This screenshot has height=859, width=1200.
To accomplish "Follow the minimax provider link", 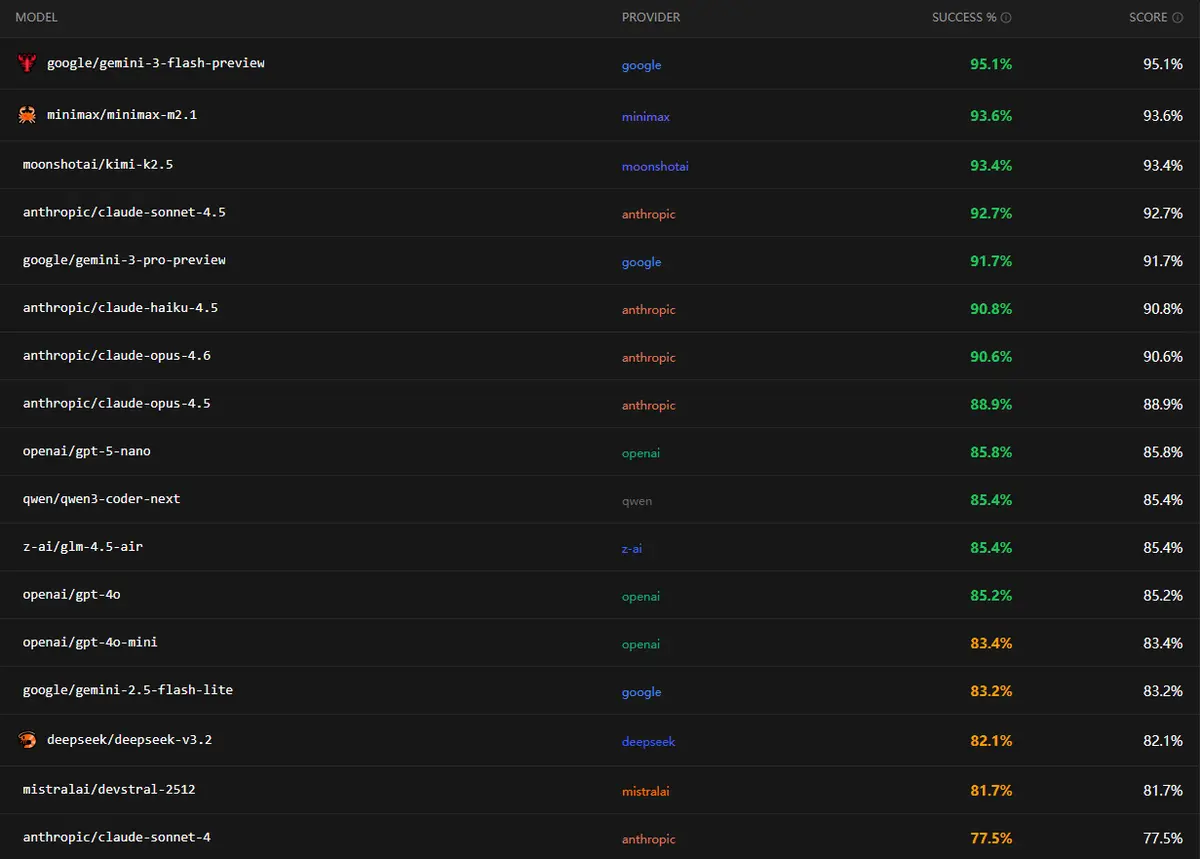I will click(x=646, y=117).
